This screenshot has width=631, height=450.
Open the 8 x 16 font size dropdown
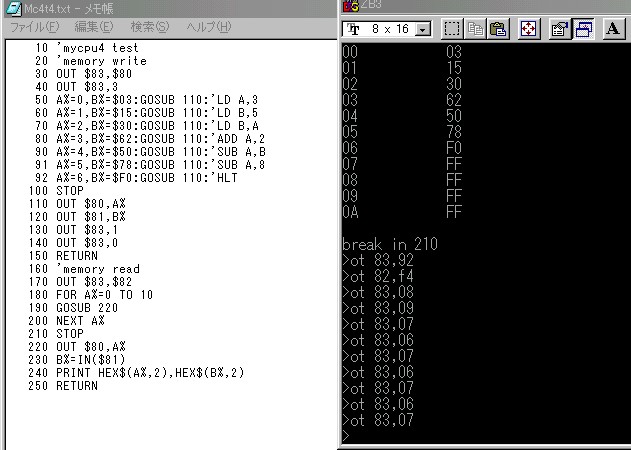coord(423,29)
